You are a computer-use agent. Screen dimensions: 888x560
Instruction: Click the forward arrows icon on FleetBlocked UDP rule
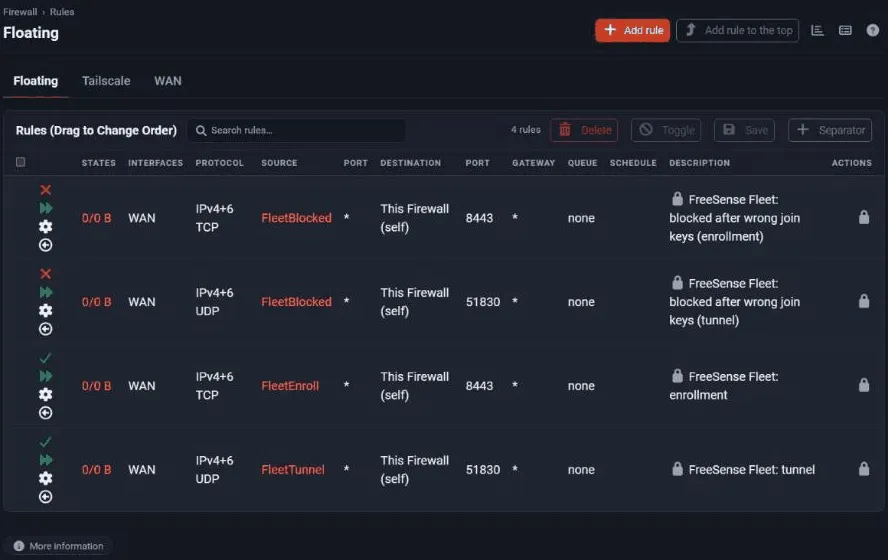point(45,292)
